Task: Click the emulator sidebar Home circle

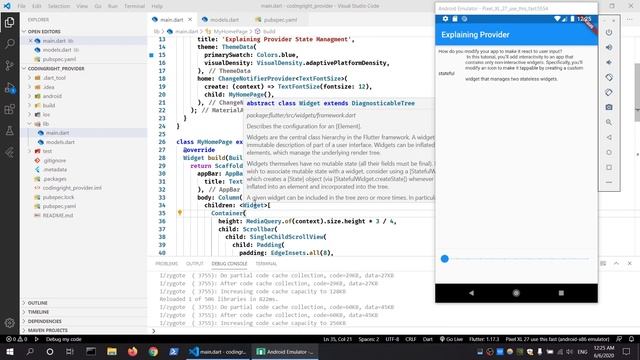Action: (609, 152)
